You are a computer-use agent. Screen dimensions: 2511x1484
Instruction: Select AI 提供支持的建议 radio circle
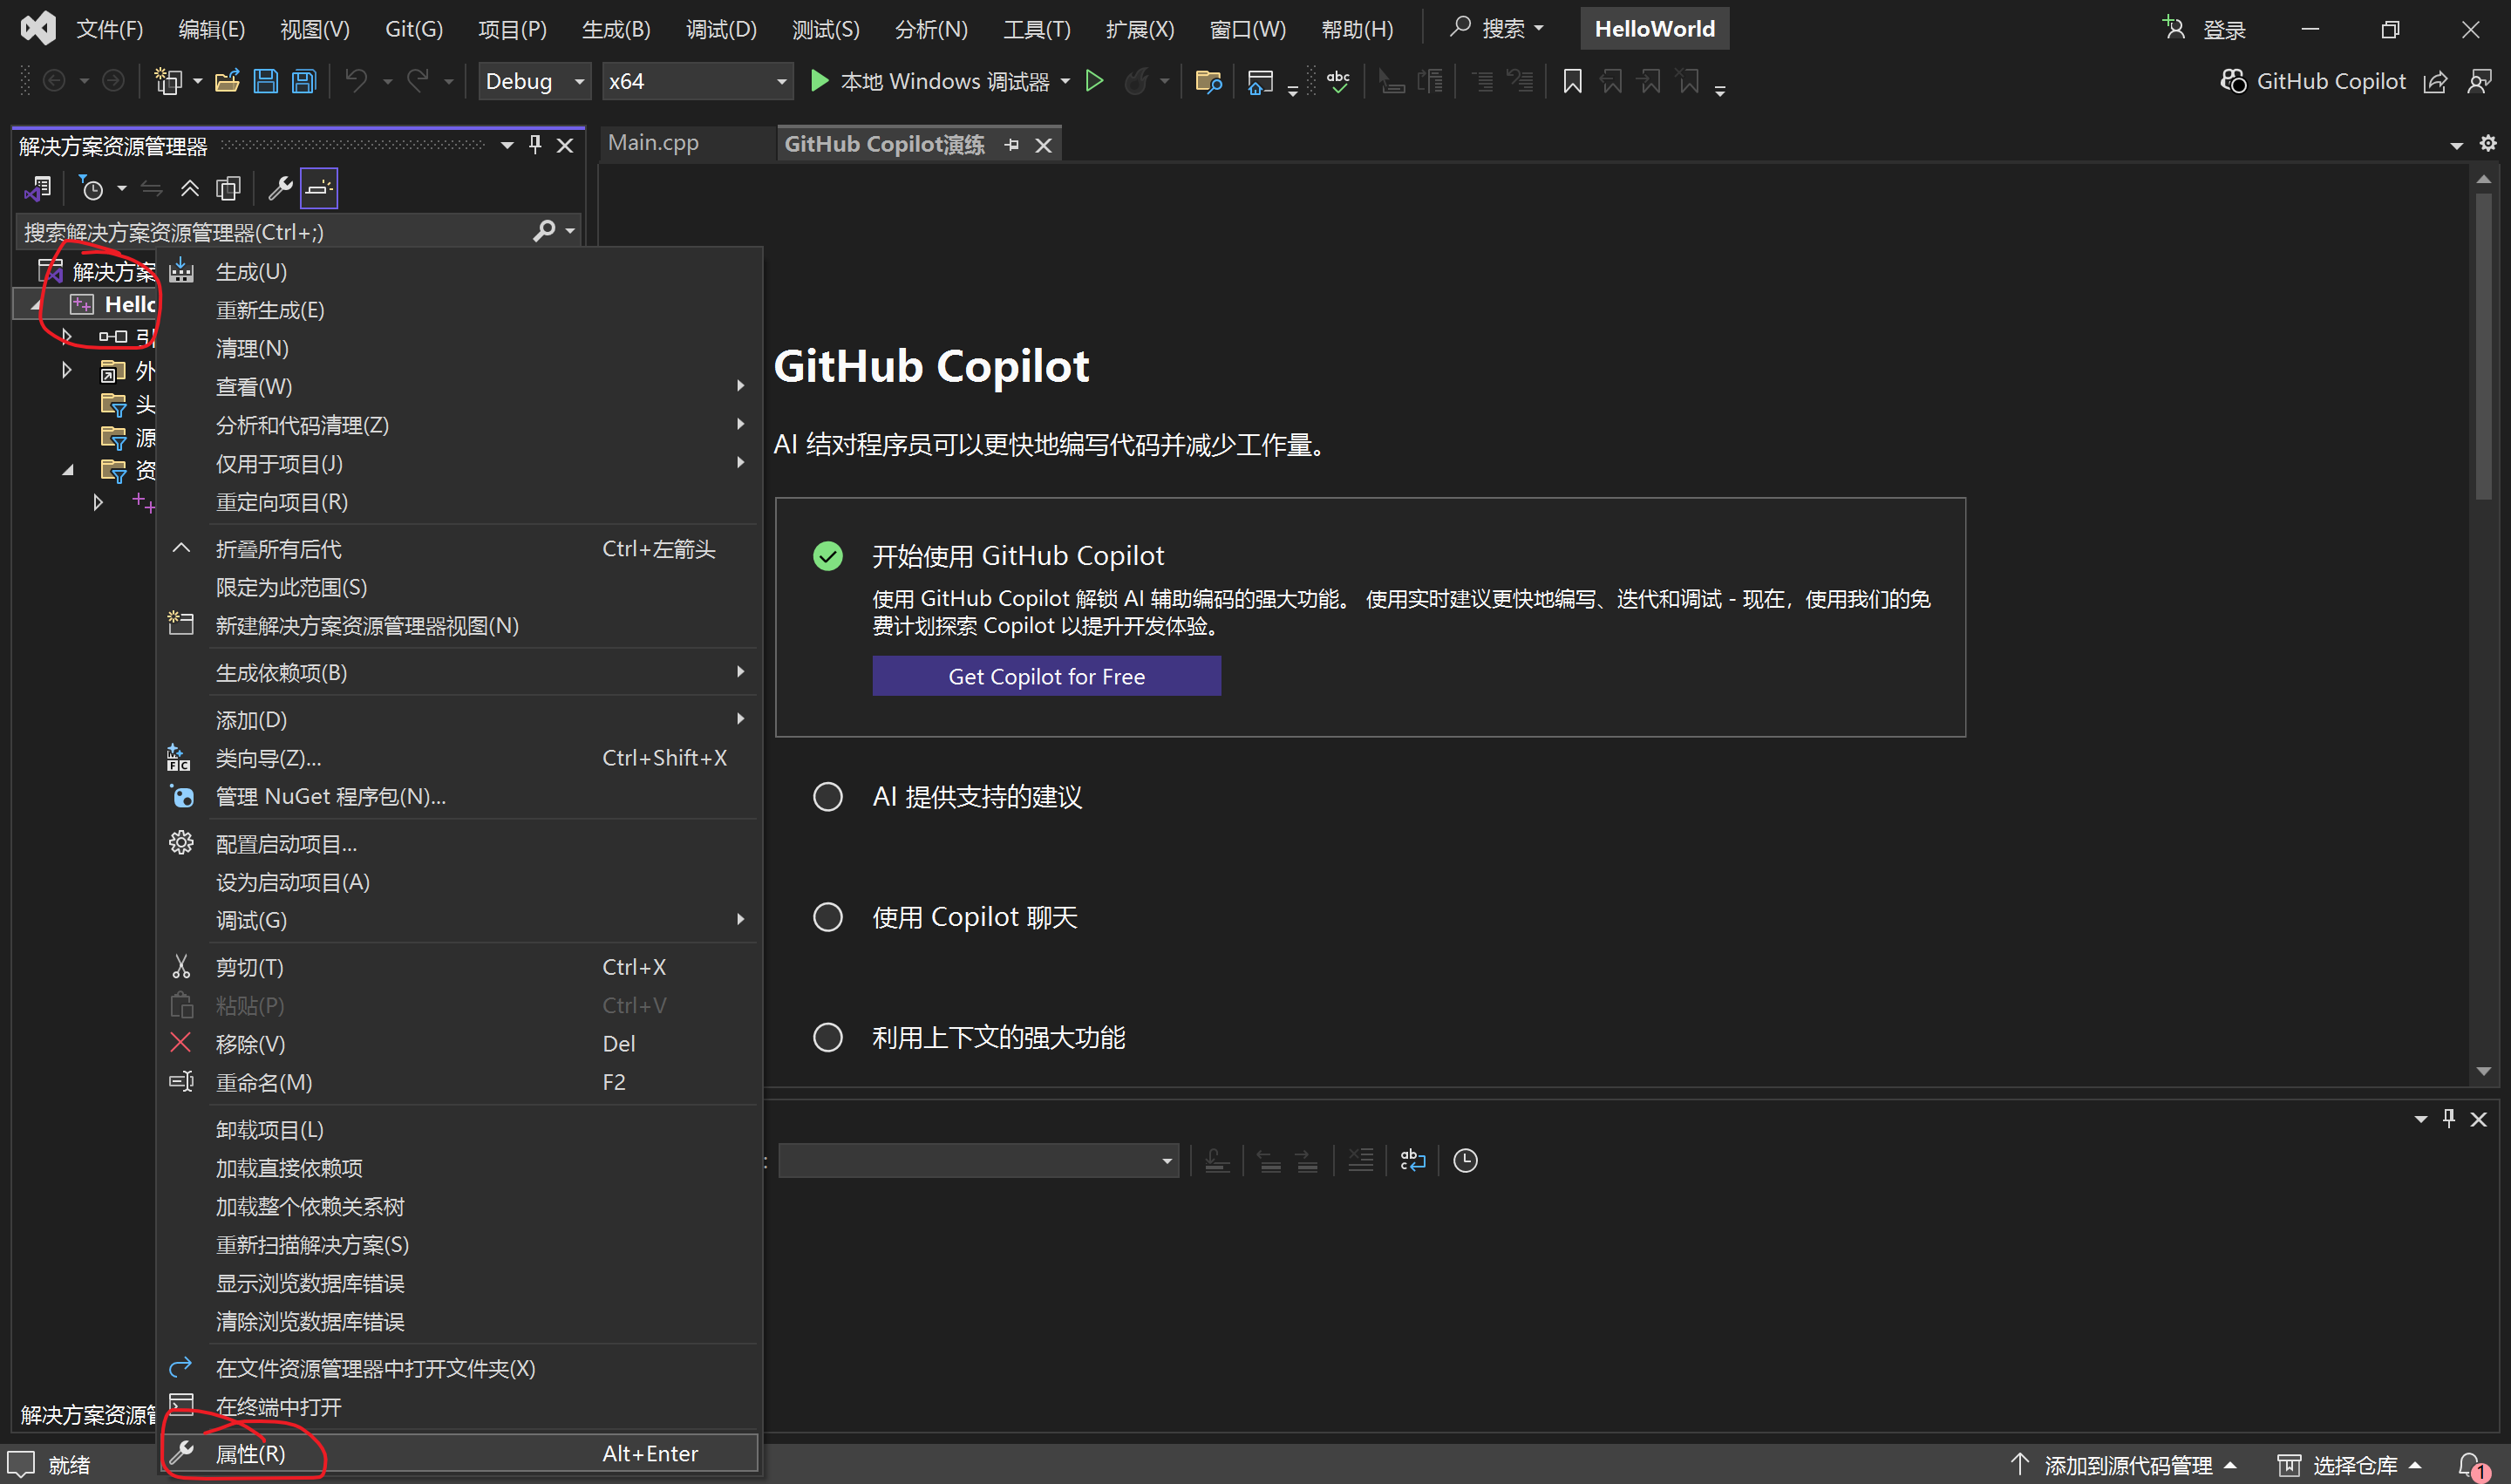click(828, 797)
